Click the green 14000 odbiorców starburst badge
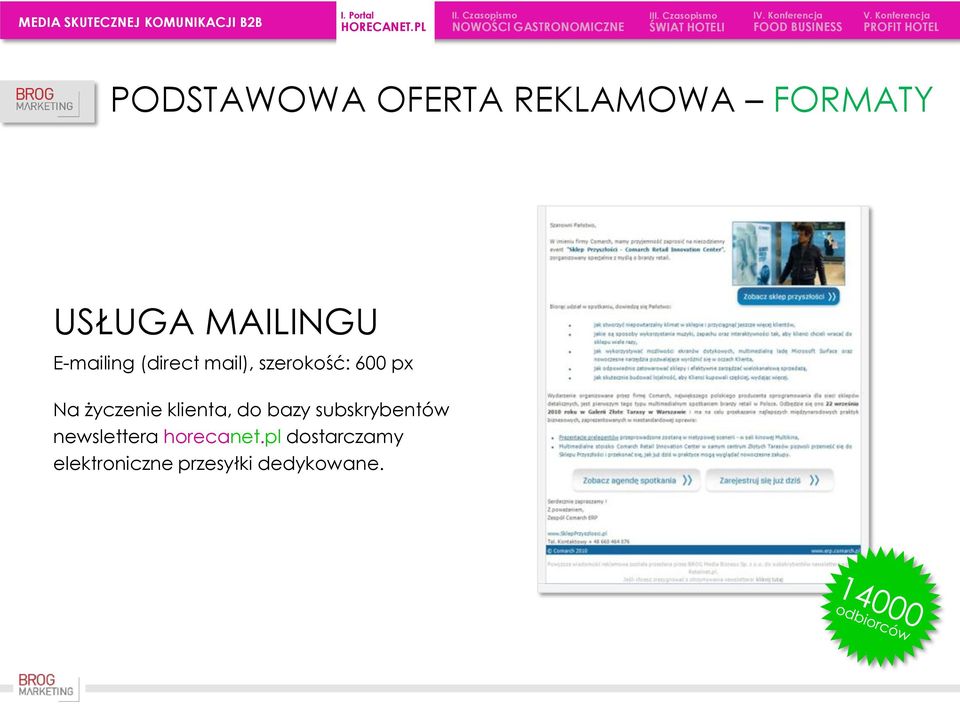The image size is (960, 704). coord(880,606)
